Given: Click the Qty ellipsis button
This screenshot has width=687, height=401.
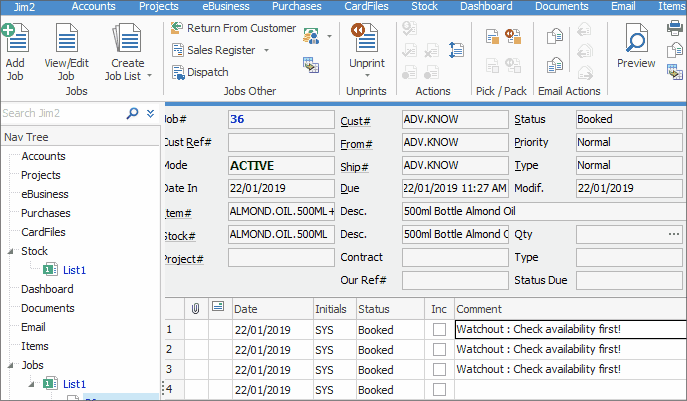Looking at the screenshot, I should [673, 234].
